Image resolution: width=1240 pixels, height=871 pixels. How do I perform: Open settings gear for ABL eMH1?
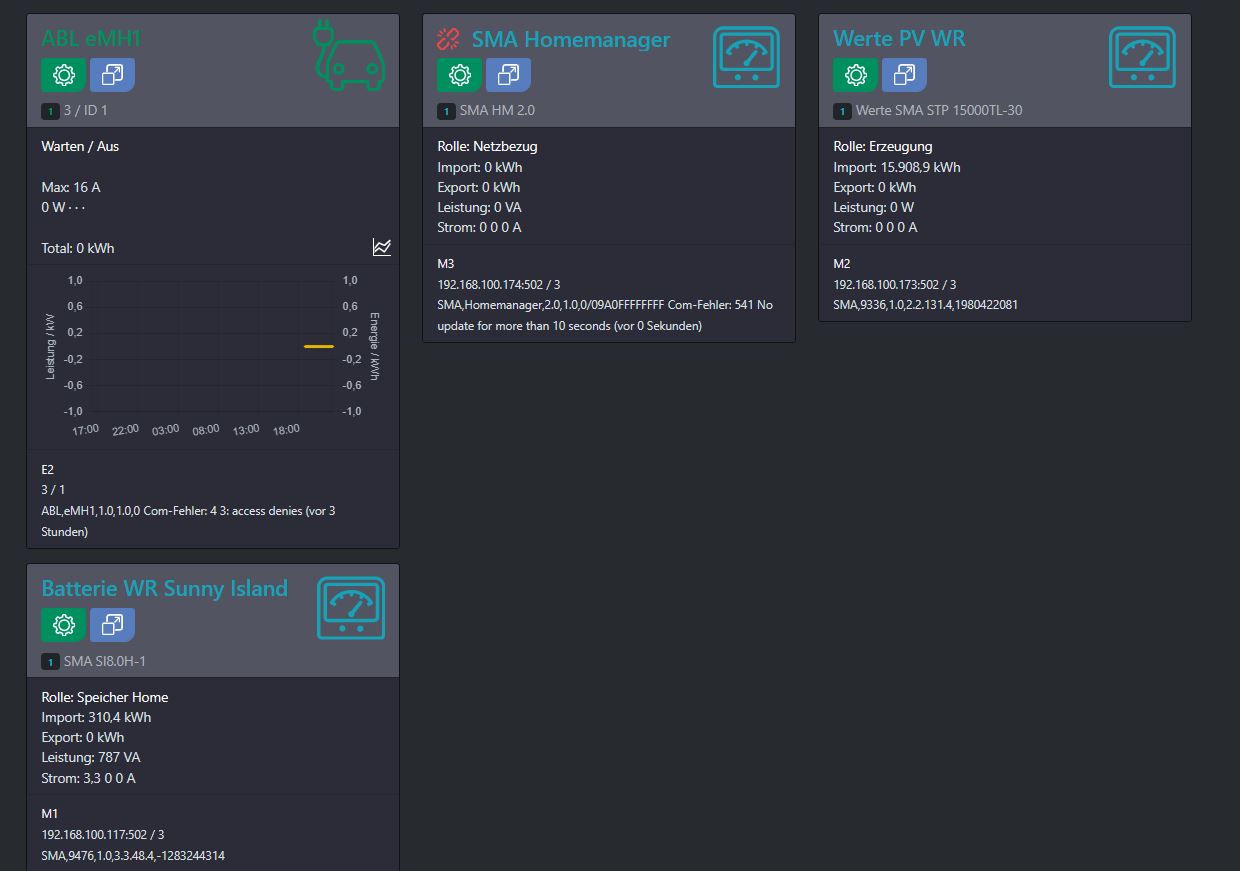pyautogui.click(x=63, y=75)
